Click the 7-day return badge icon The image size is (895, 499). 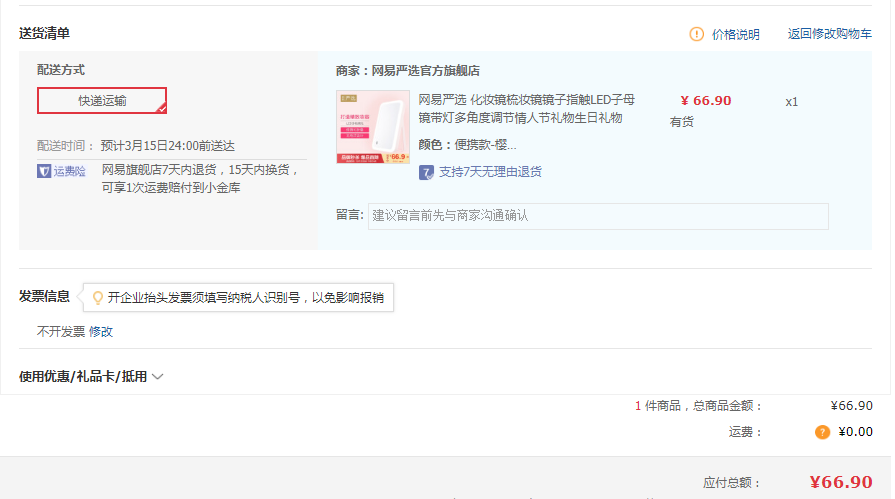click(426, 172)
